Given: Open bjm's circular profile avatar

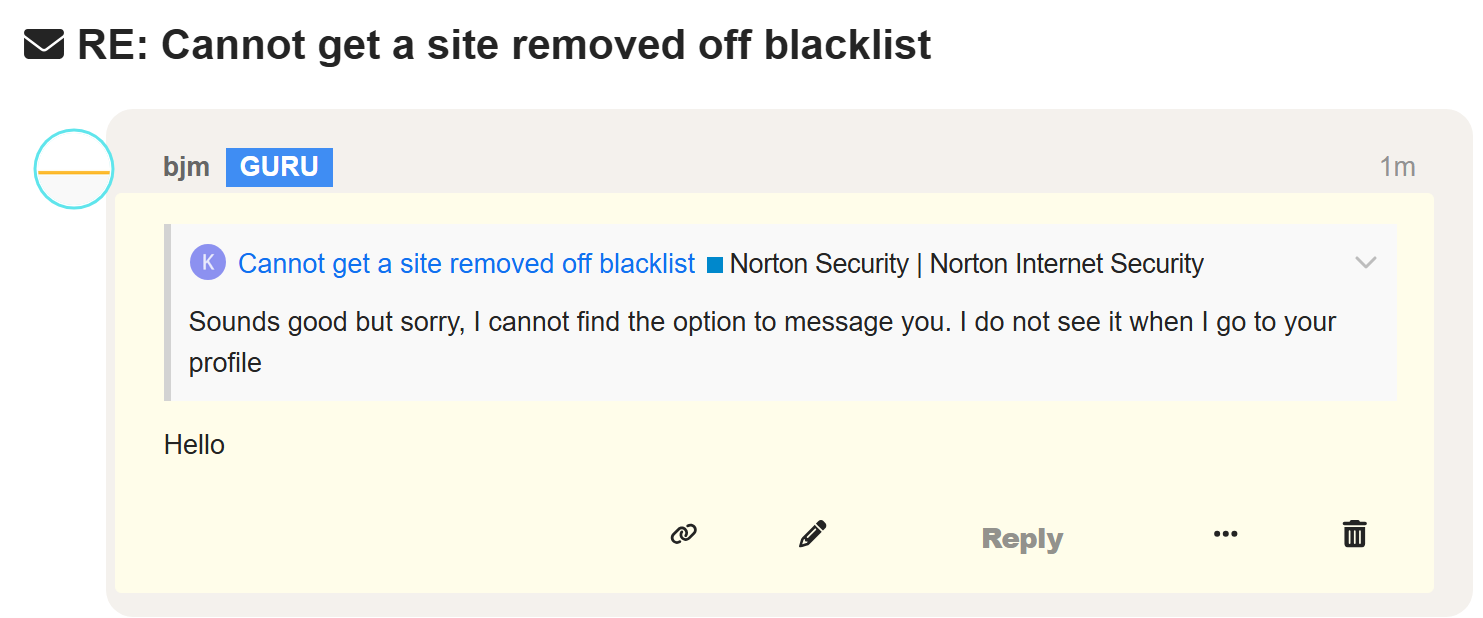Looking at the screenshot, I should [x=74, y=169].
